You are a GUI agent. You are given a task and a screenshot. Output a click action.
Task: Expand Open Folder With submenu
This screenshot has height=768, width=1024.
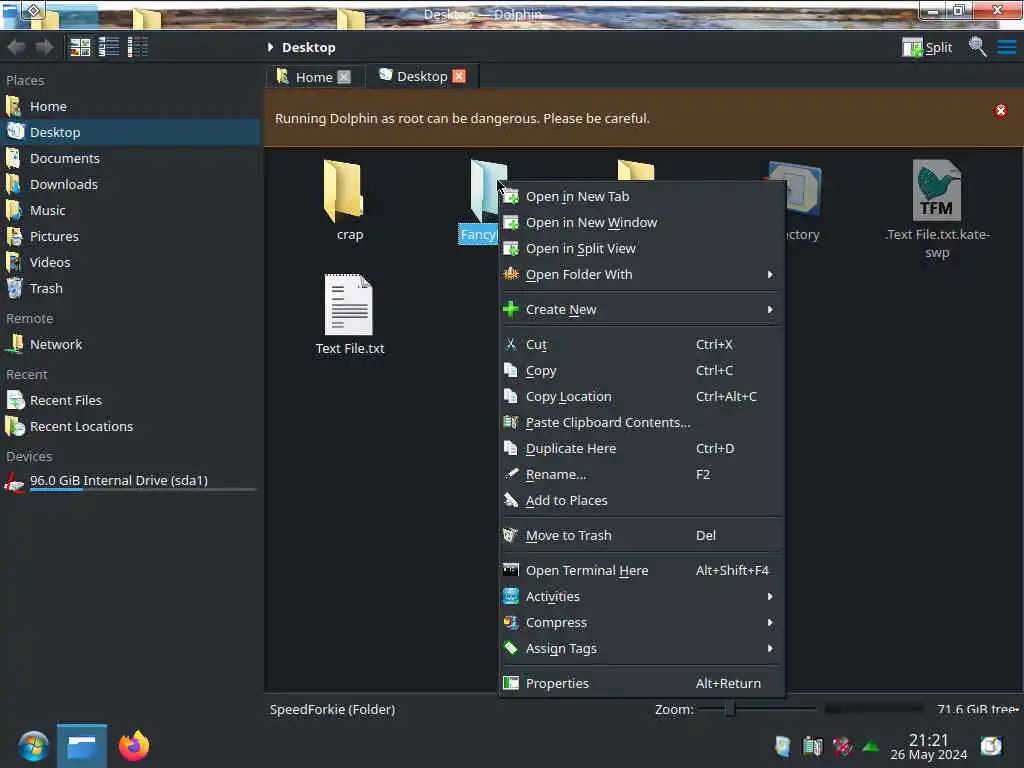pos(641,274)
